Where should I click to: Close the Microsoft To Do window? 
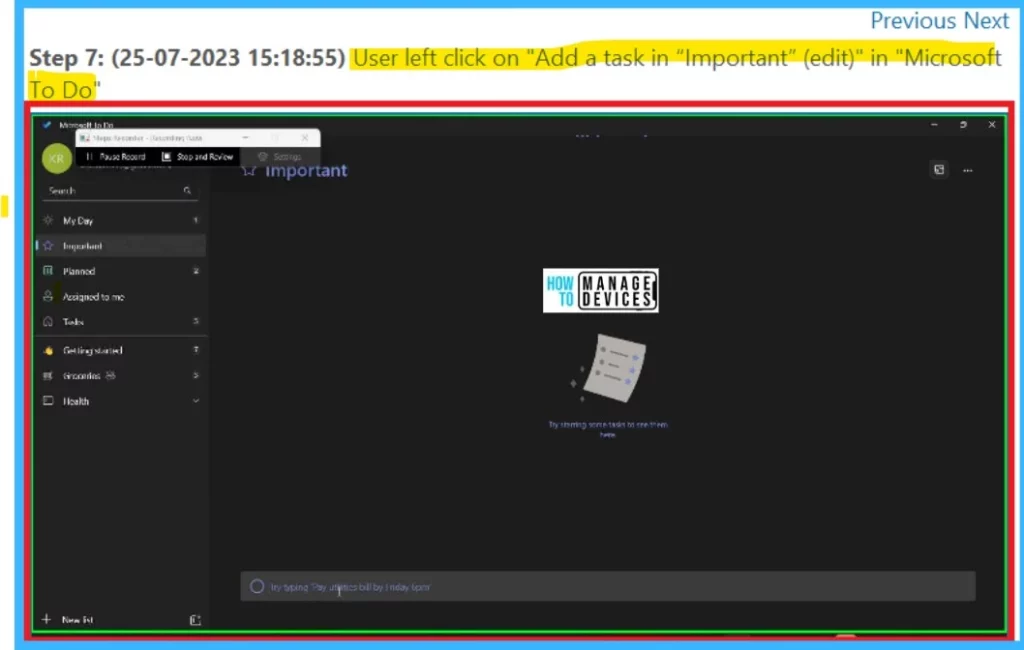coord(992,124)
